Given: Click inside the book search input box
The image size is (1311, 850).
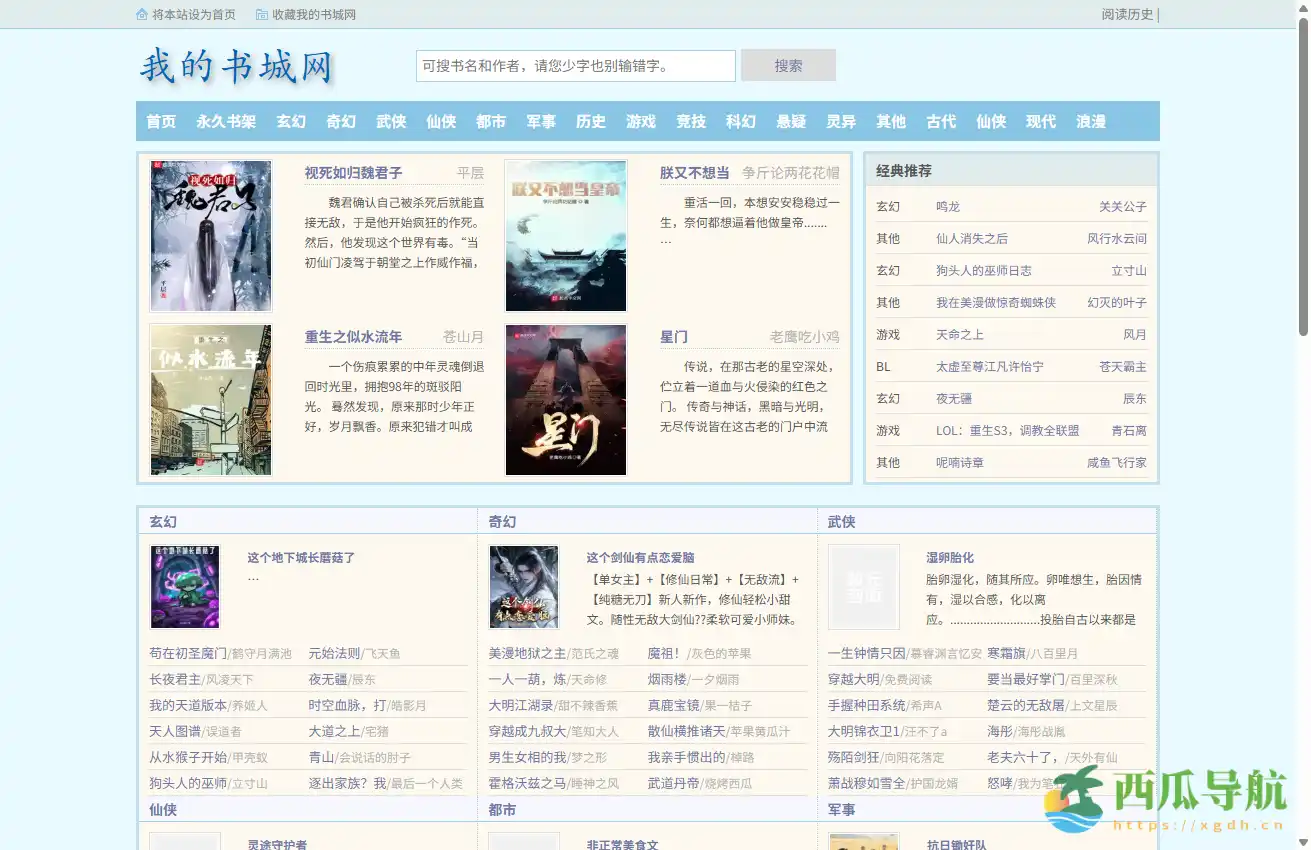Looking at the screenshot, I should (575, 65).
